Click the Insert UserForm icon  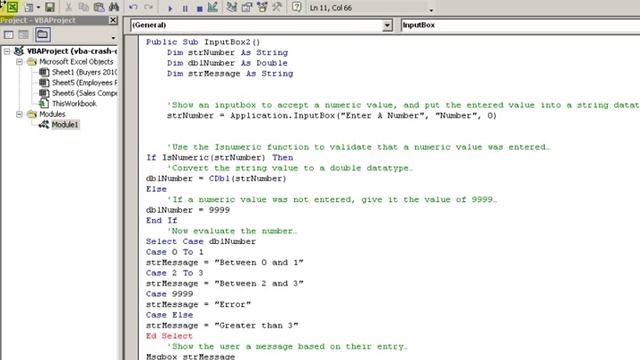click(x=29, y=7)
